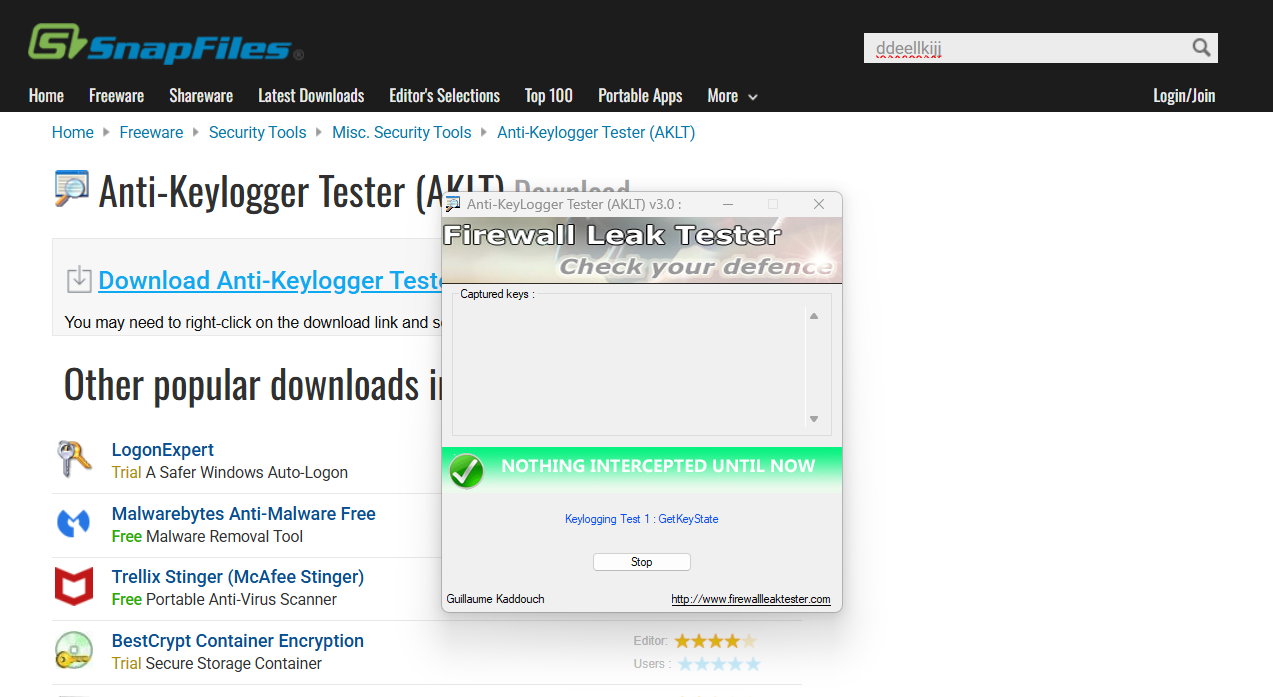
Task: Select Editor's Selections in the nav bar
Action: 444,96
